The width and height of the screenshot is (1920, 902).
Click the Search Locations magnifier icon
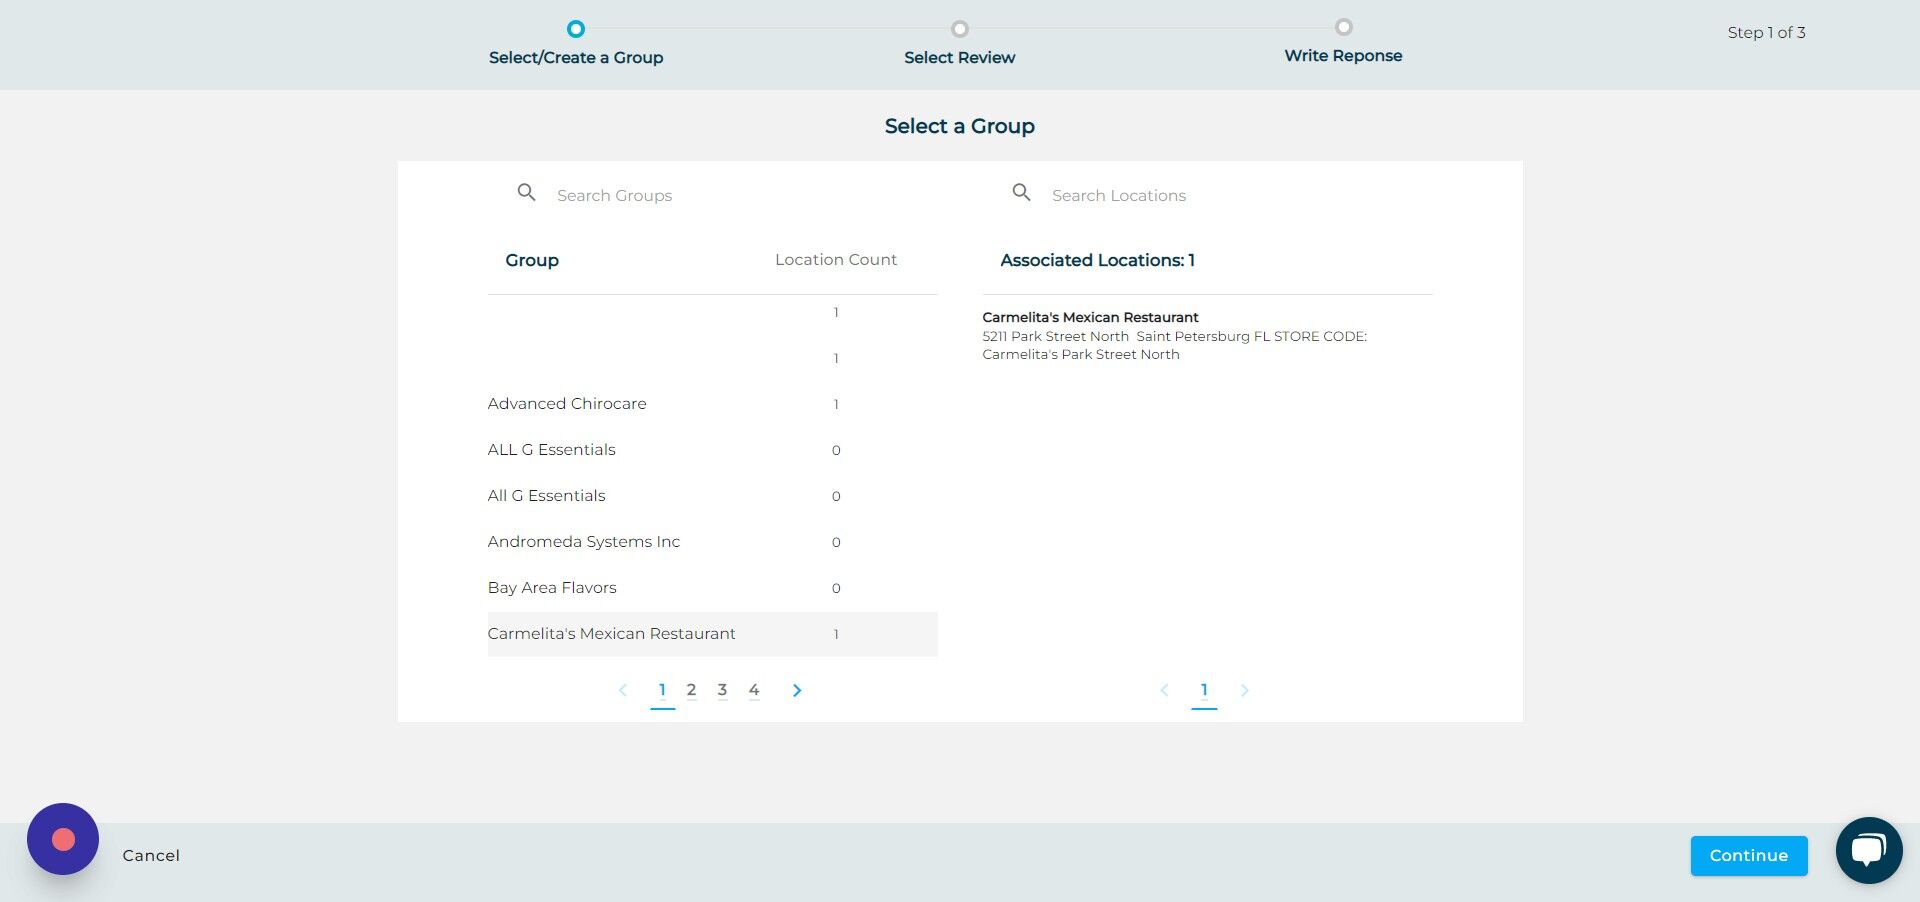[1021, 192]
